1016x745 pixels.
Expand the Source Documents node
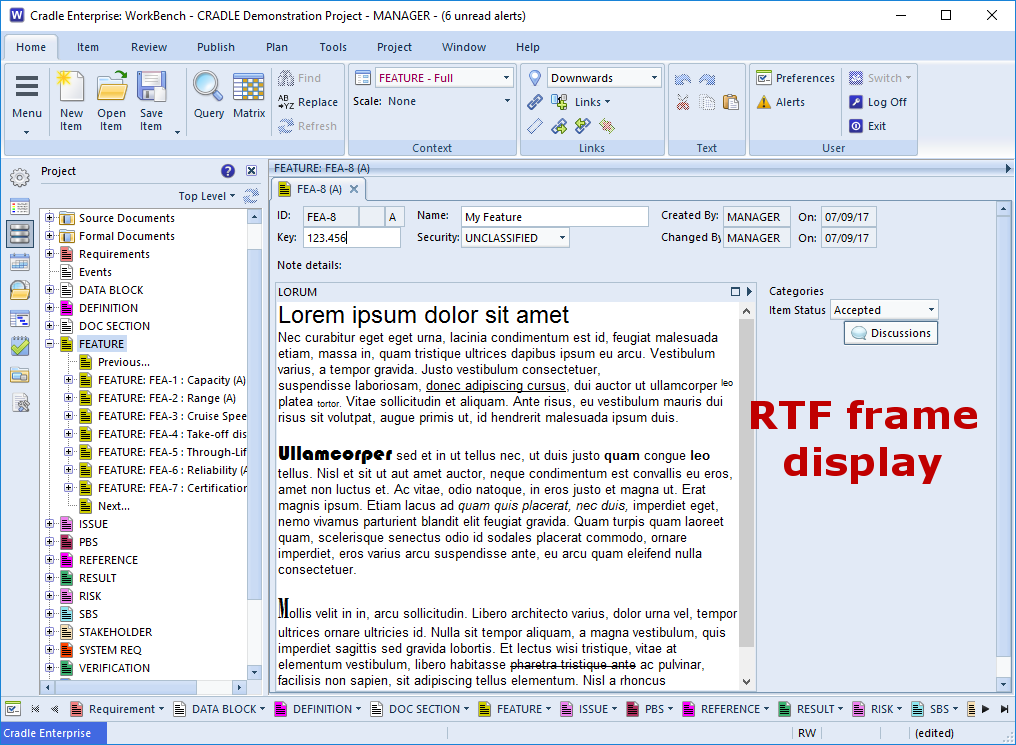(x=49, y=218)
